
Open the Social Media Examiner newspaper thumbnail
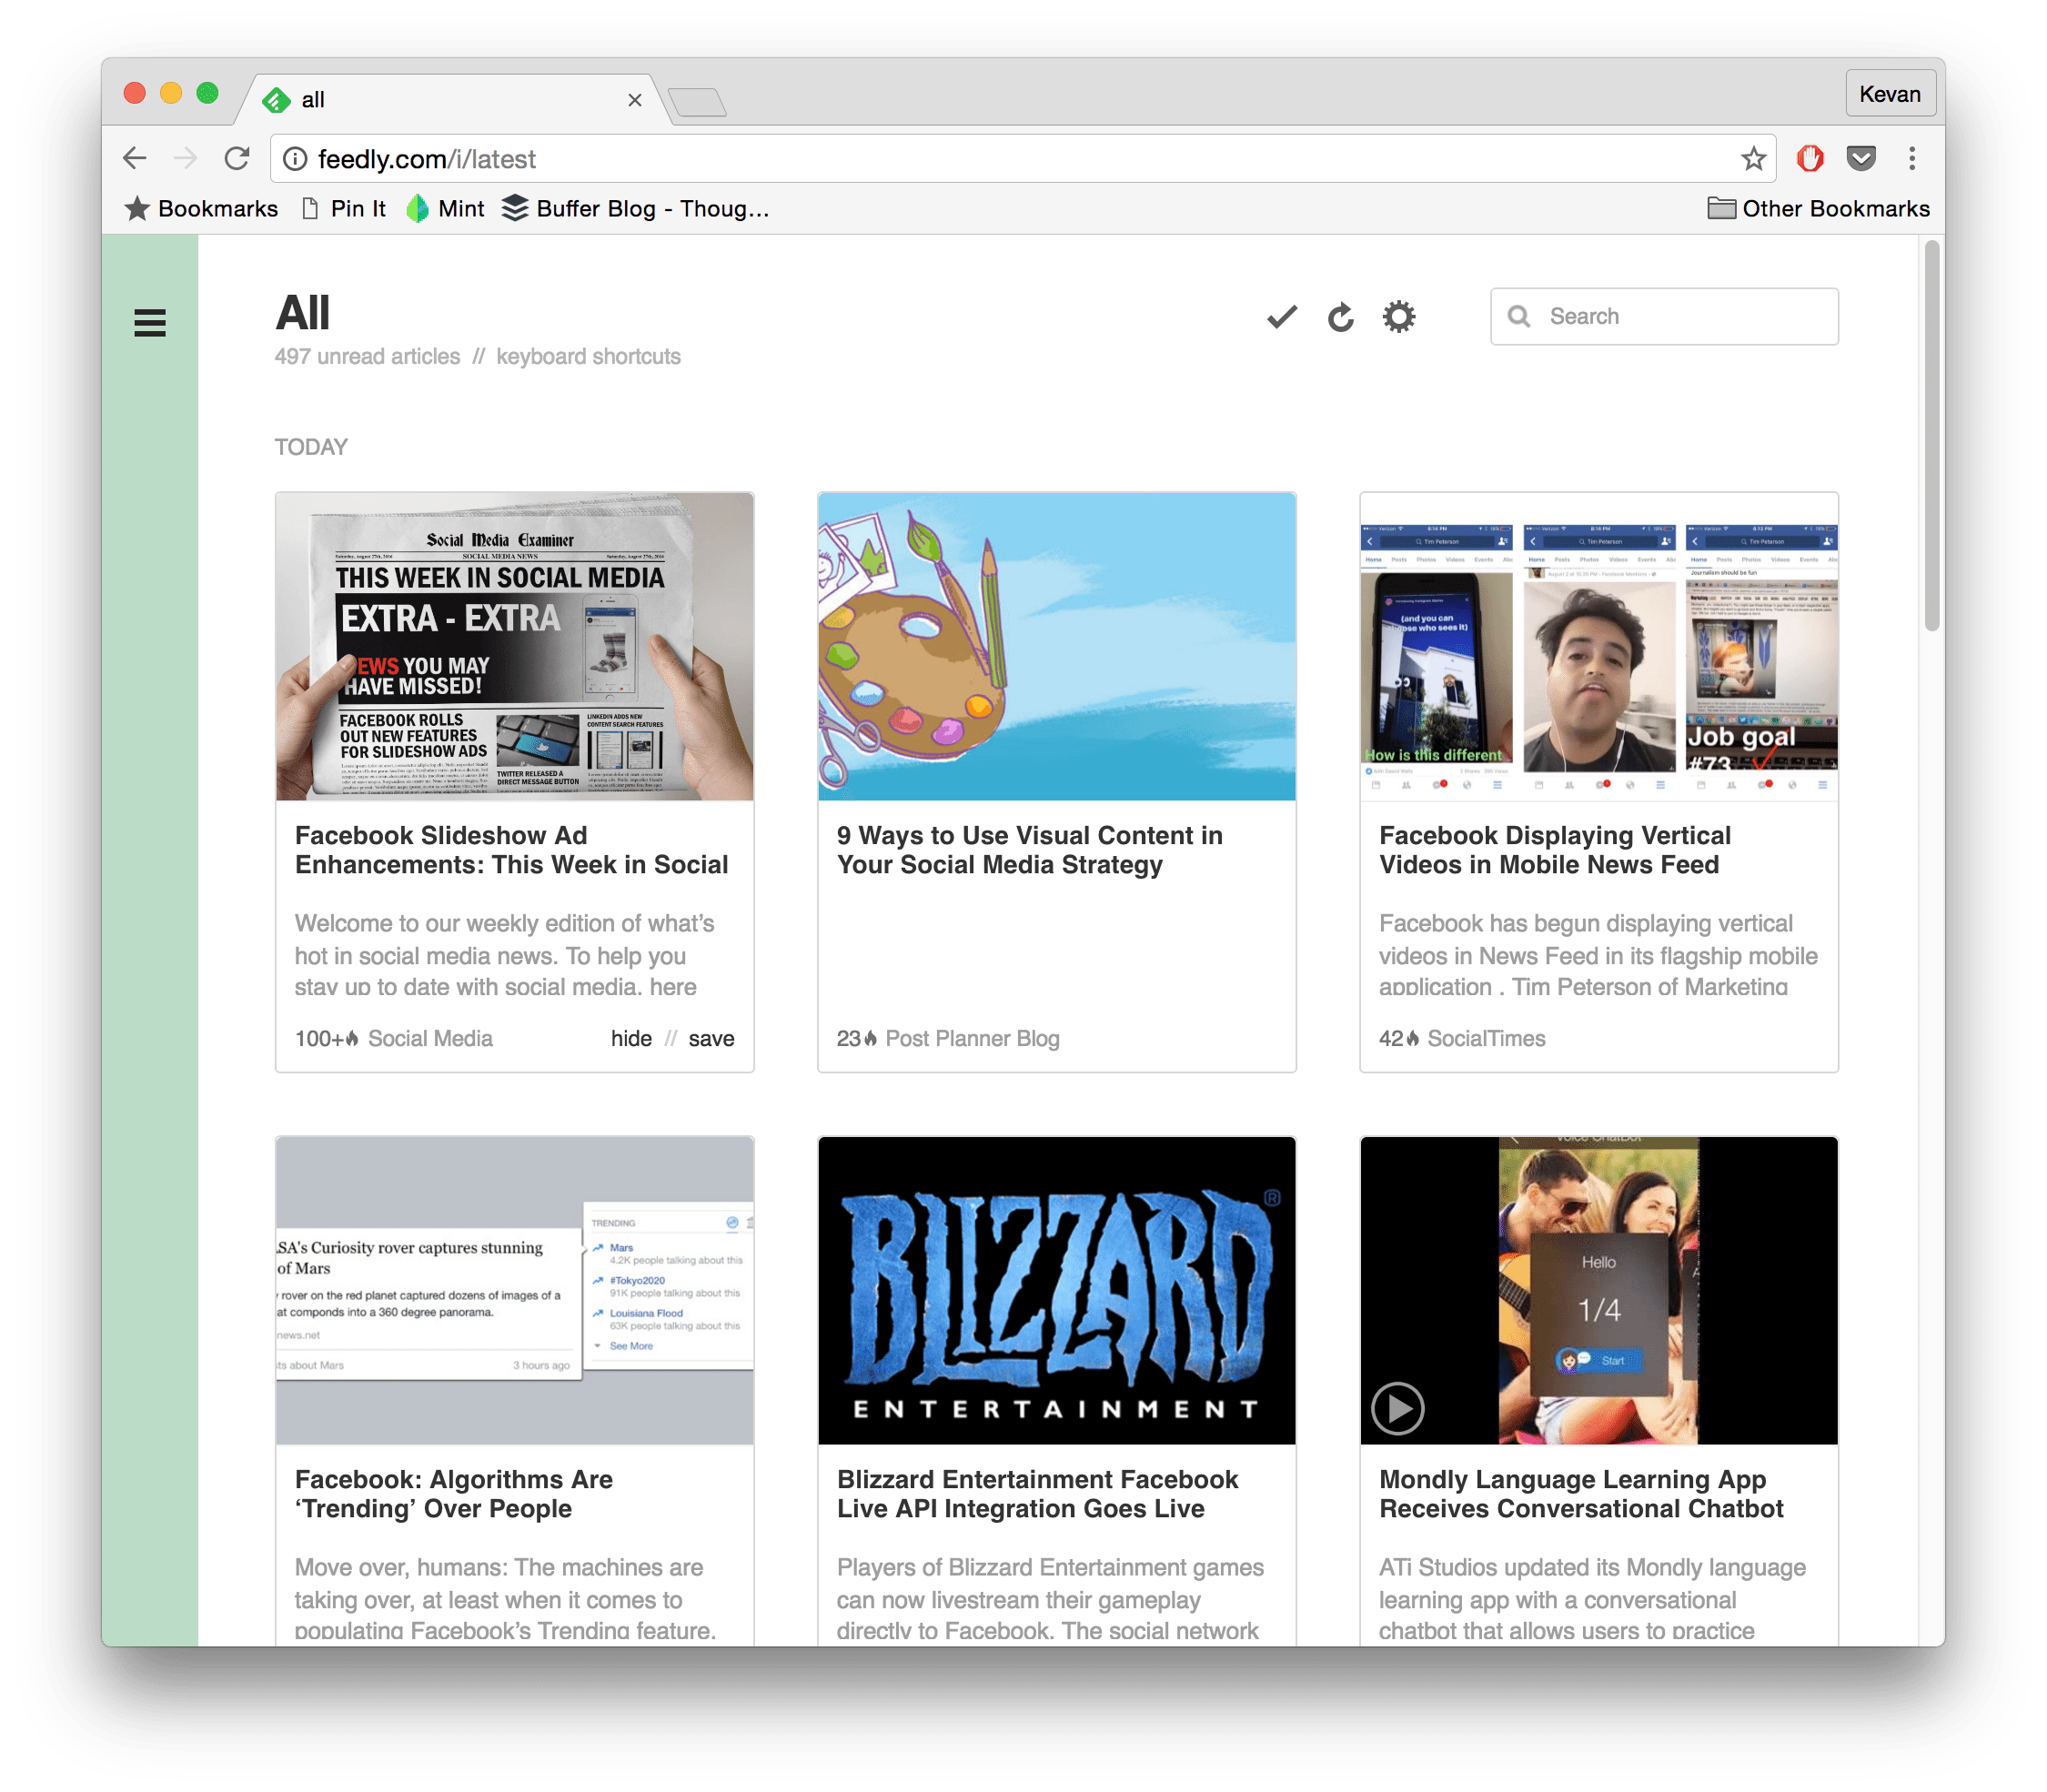coord(514,646)
